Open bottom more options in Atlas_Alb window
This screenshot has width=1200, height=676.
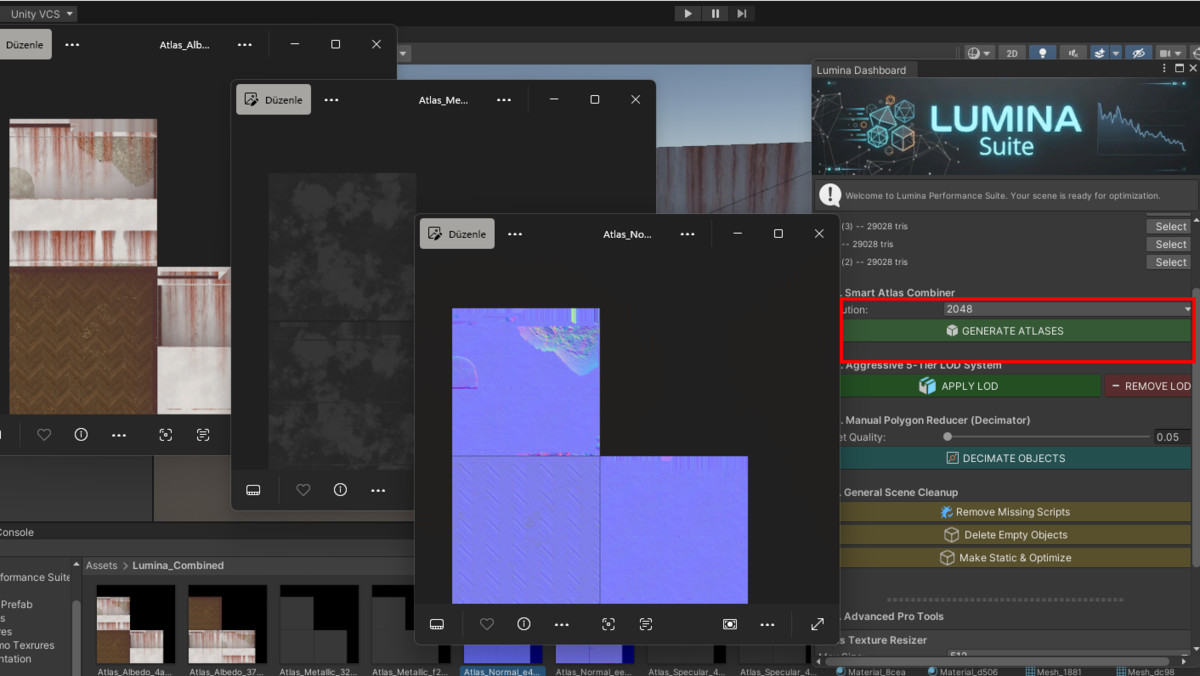119,435
